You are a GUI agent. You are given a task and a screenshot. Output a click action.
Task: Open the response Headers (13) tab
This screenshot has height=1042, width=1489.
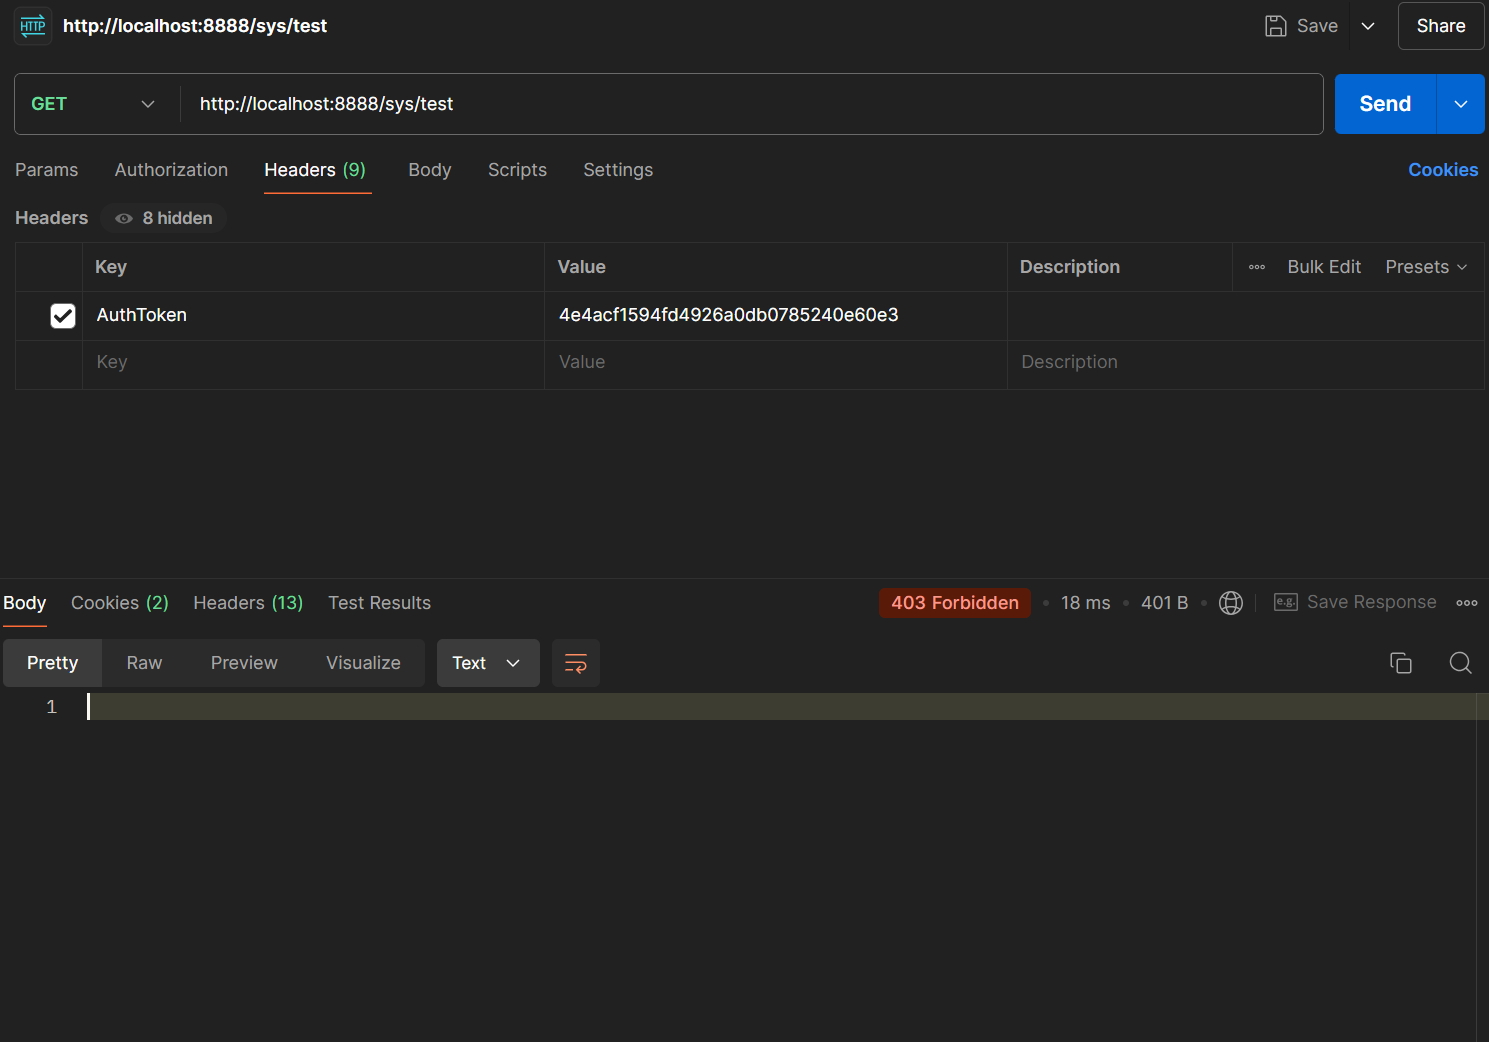pos(248,603)
